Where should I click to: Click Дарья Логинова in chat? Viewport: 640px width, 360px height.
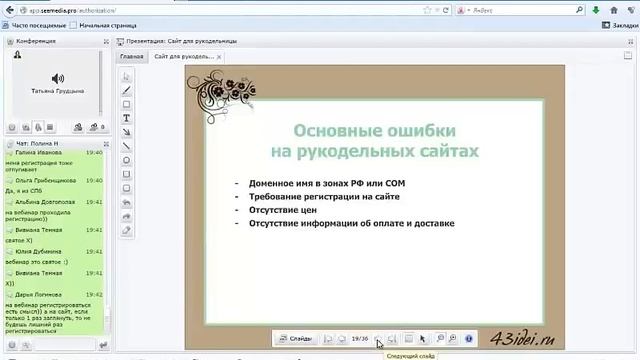coord(38,295)
